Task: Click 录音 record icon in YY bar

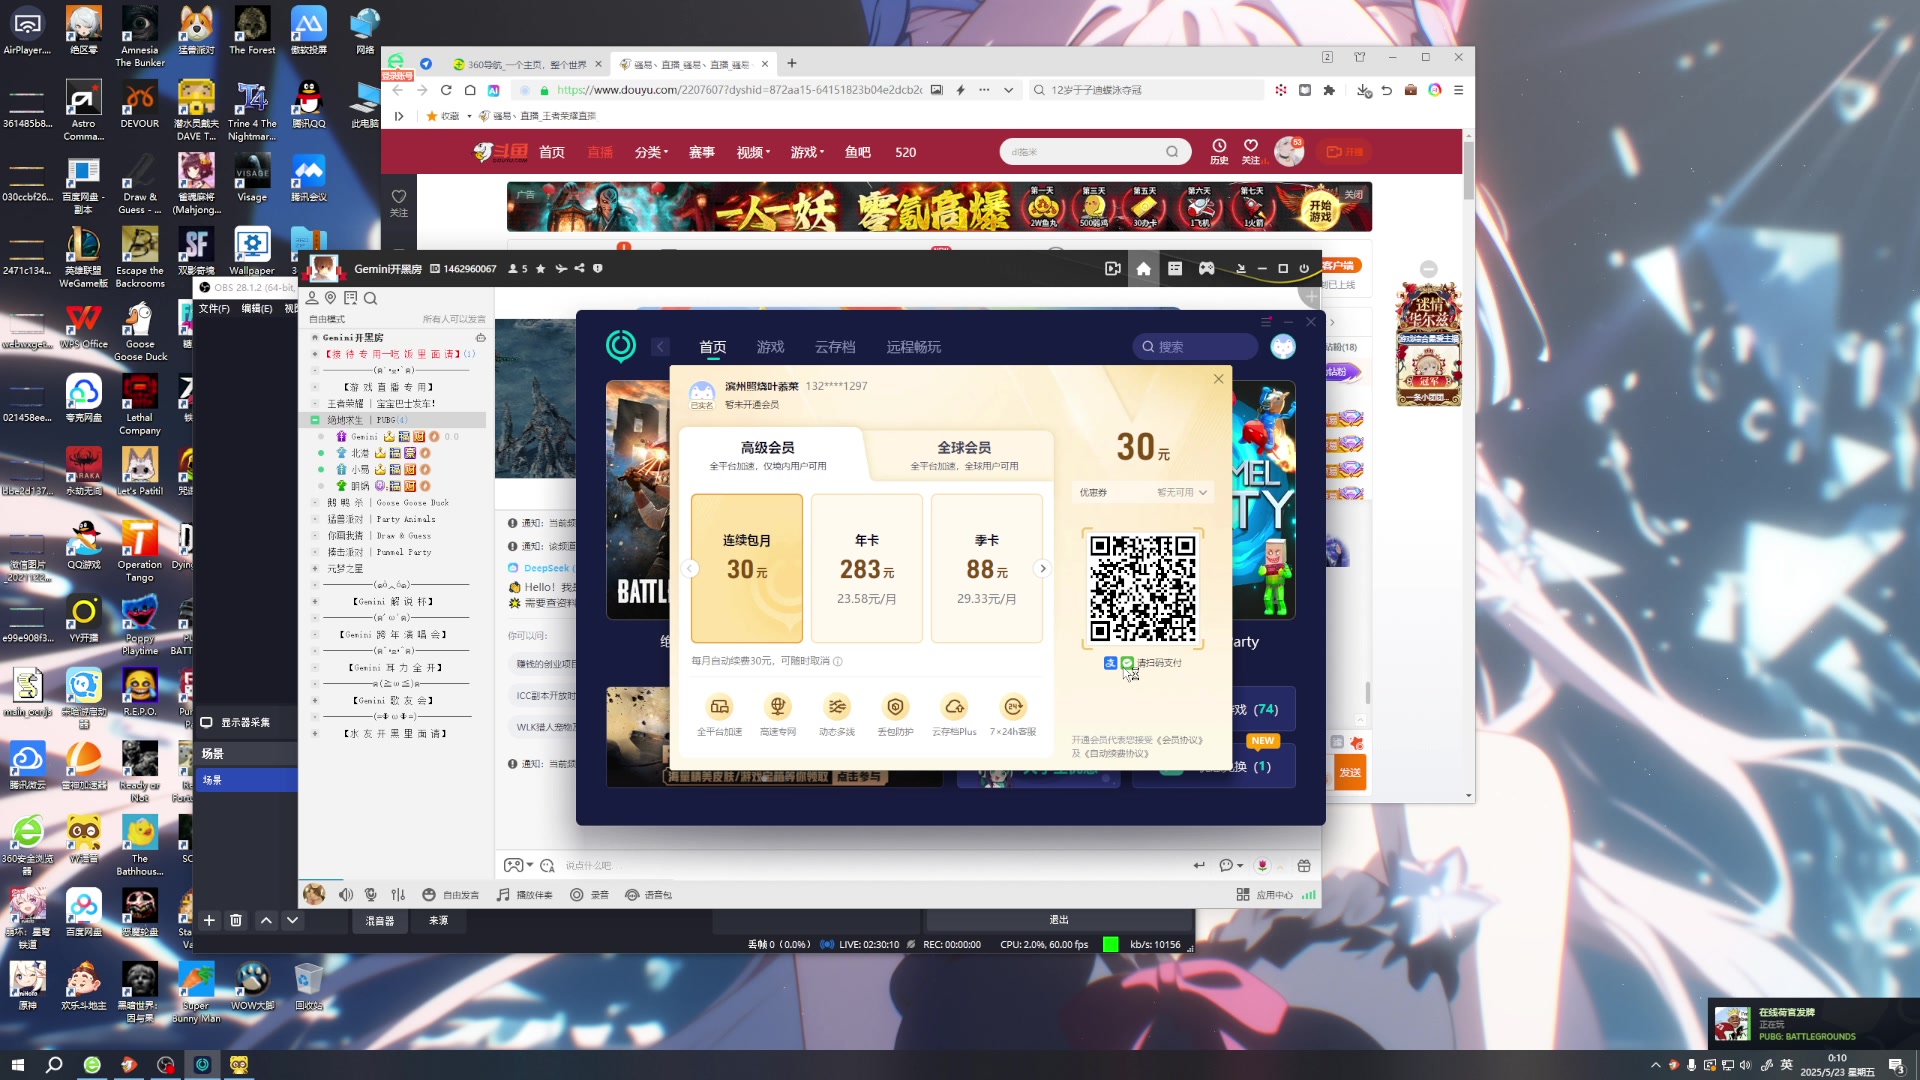Action: pos(589,895)
